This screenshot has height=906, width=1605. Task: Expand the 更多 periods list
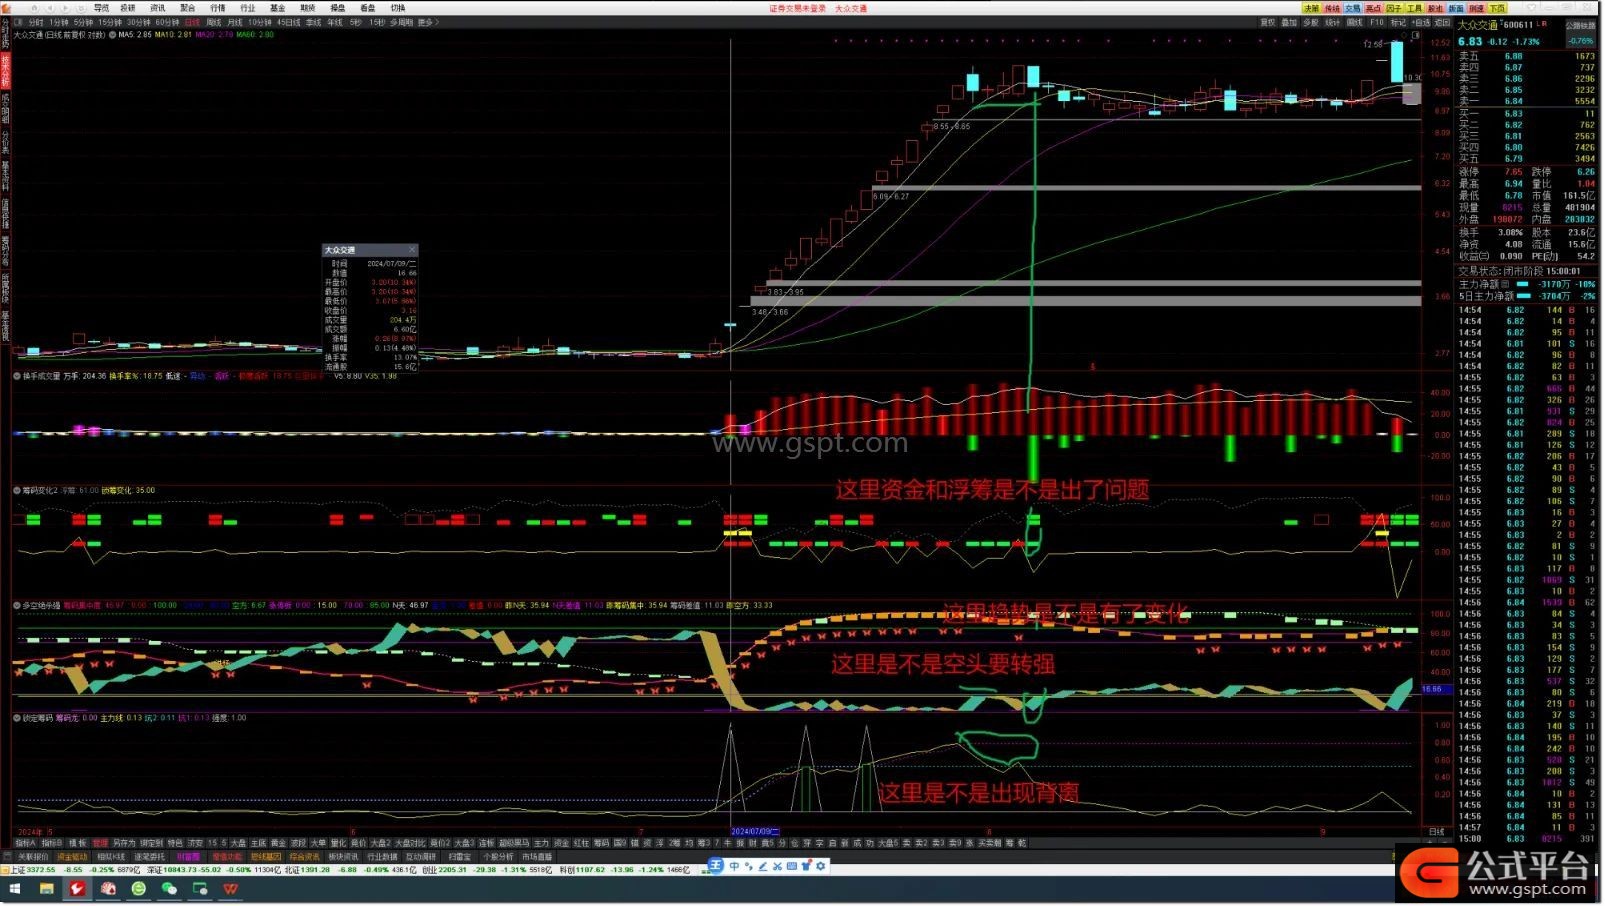point(427,22)
